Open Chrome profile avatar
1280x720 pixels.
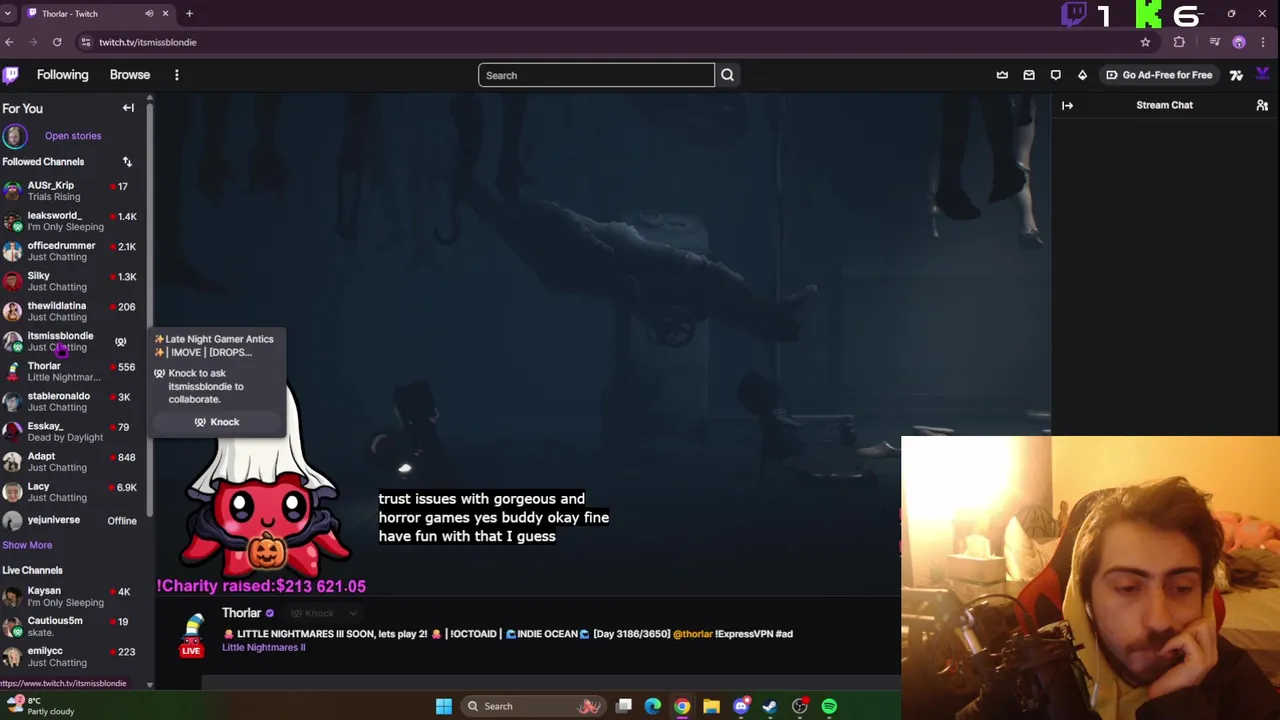[1239, 42]
